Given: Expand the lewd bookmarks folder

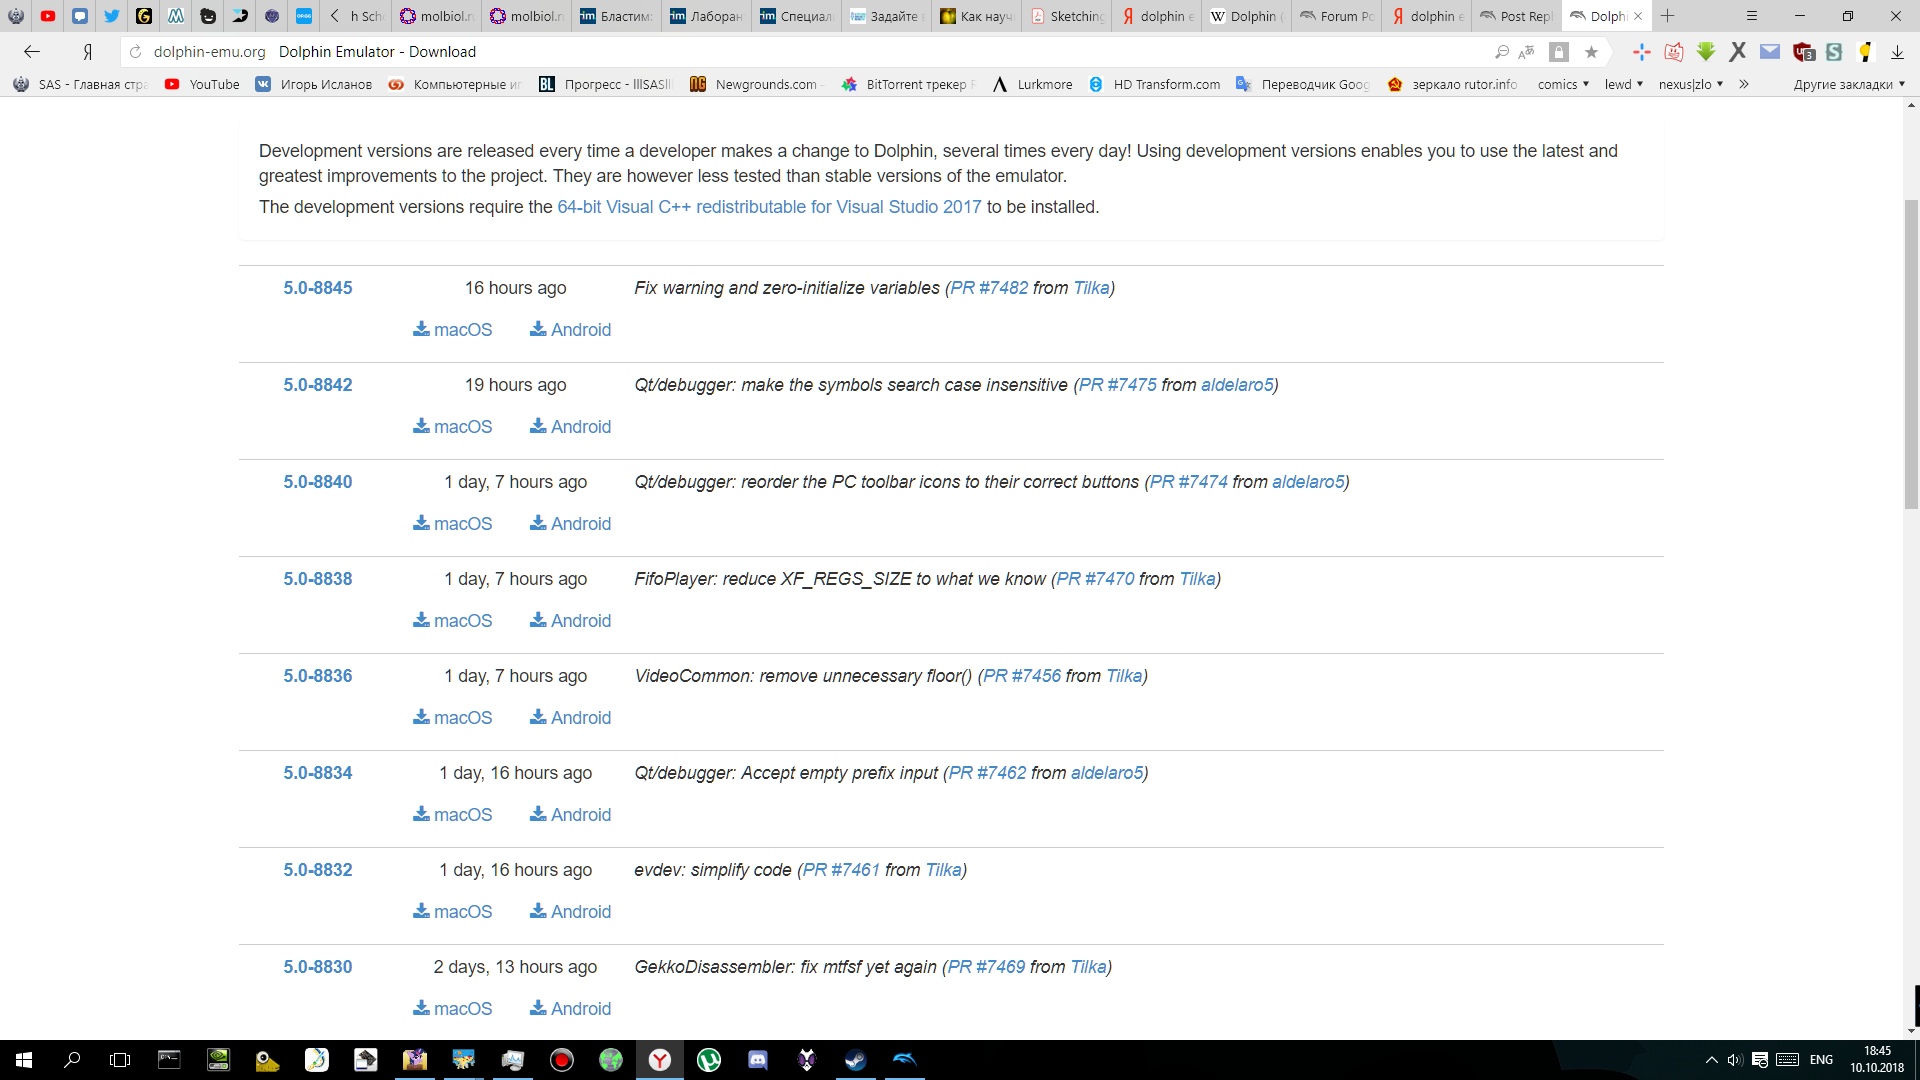Looking at the screenshot, I should click(x=1623, y=84).
